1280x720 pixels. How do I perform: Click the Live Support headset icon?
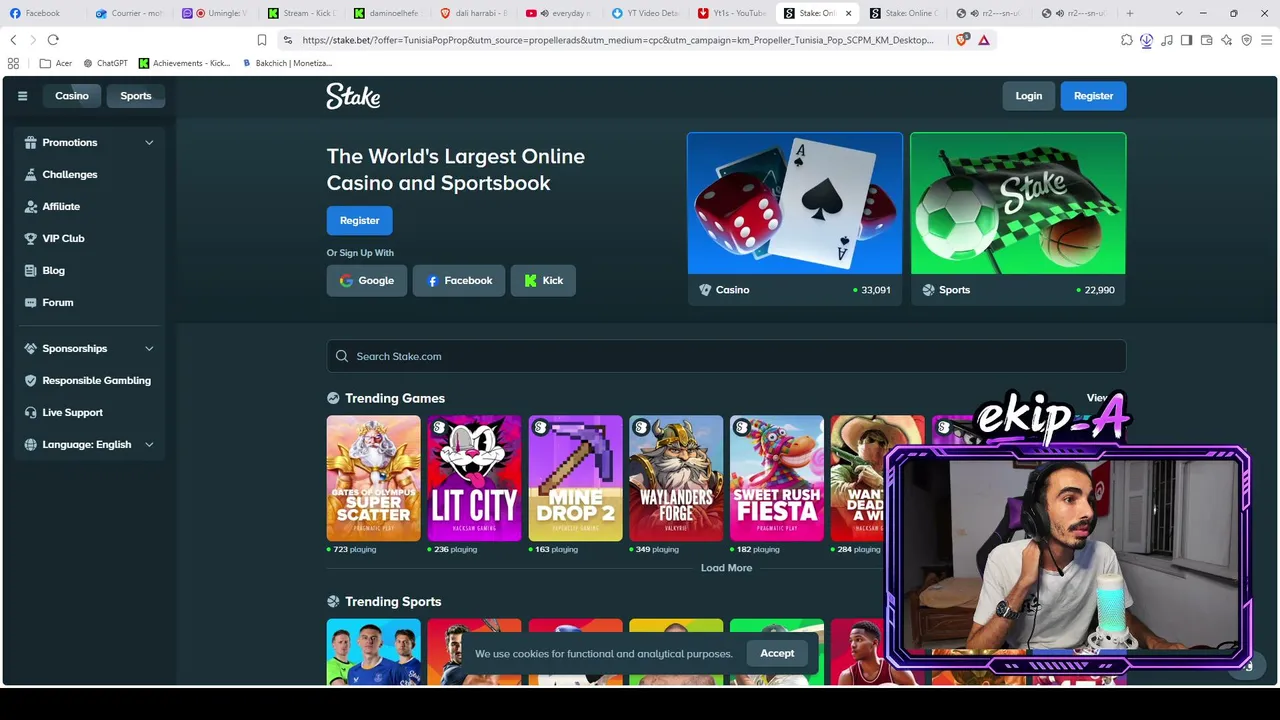coord(30,412)
